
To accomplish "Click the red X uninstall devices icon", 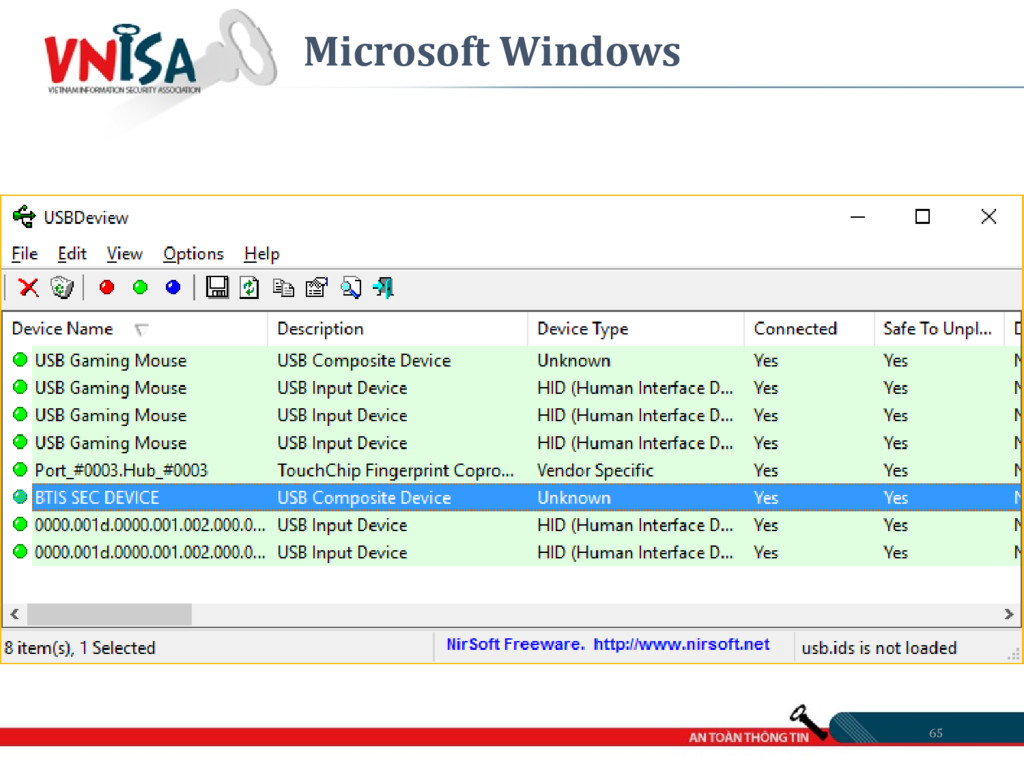I will [x=29, y=287].
